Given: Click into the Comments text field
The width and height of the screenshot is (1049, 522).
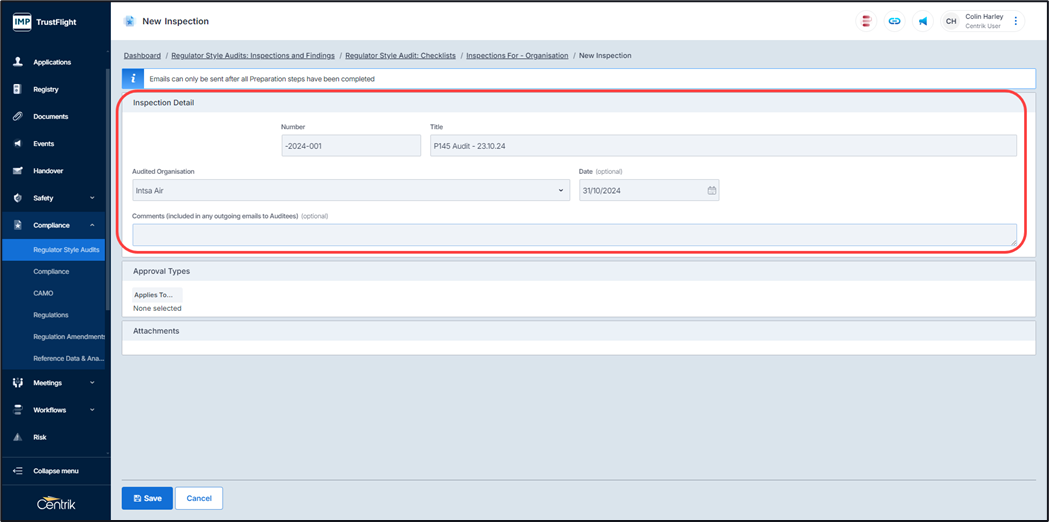Looking at the screenshot, I should click(573, 234).
